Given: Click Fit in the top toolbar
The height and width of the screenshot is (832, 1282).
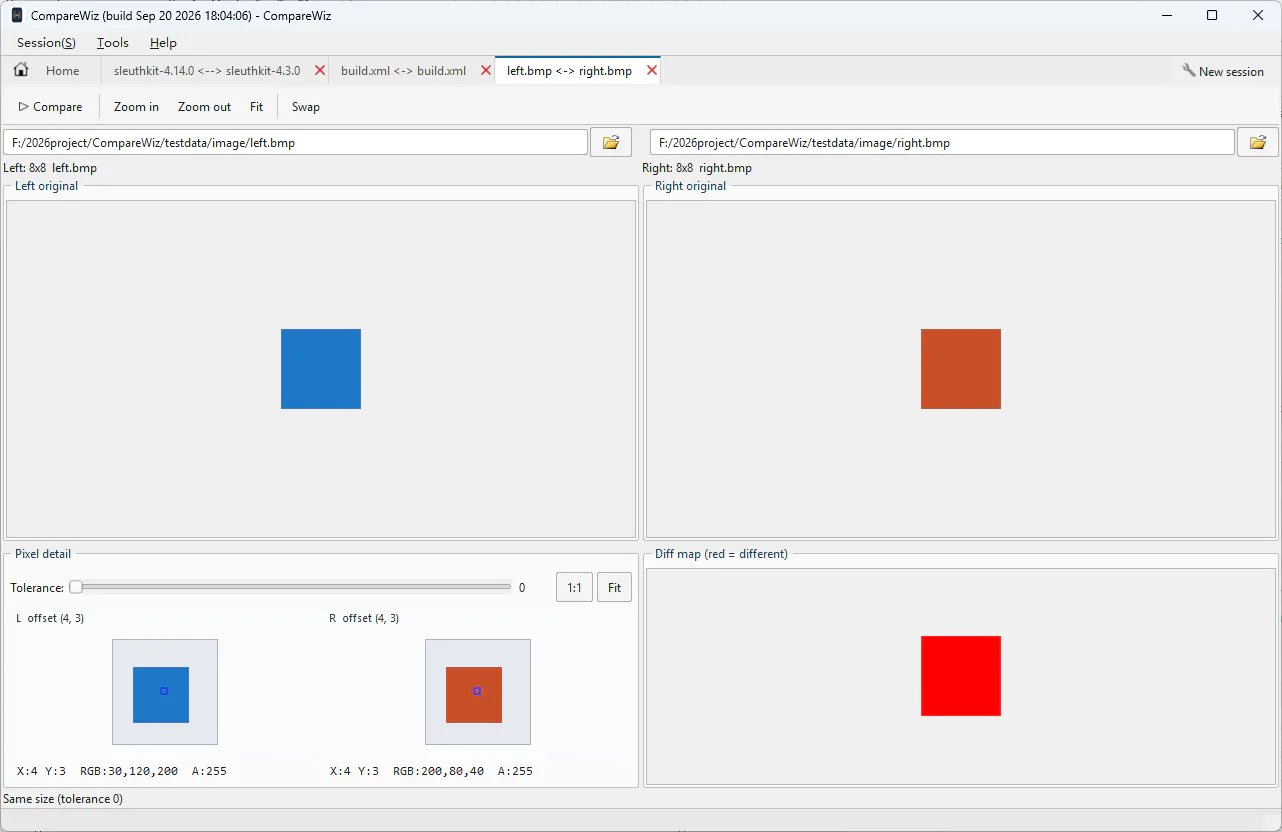Looking at the screenshot, I should coord(257,106).
